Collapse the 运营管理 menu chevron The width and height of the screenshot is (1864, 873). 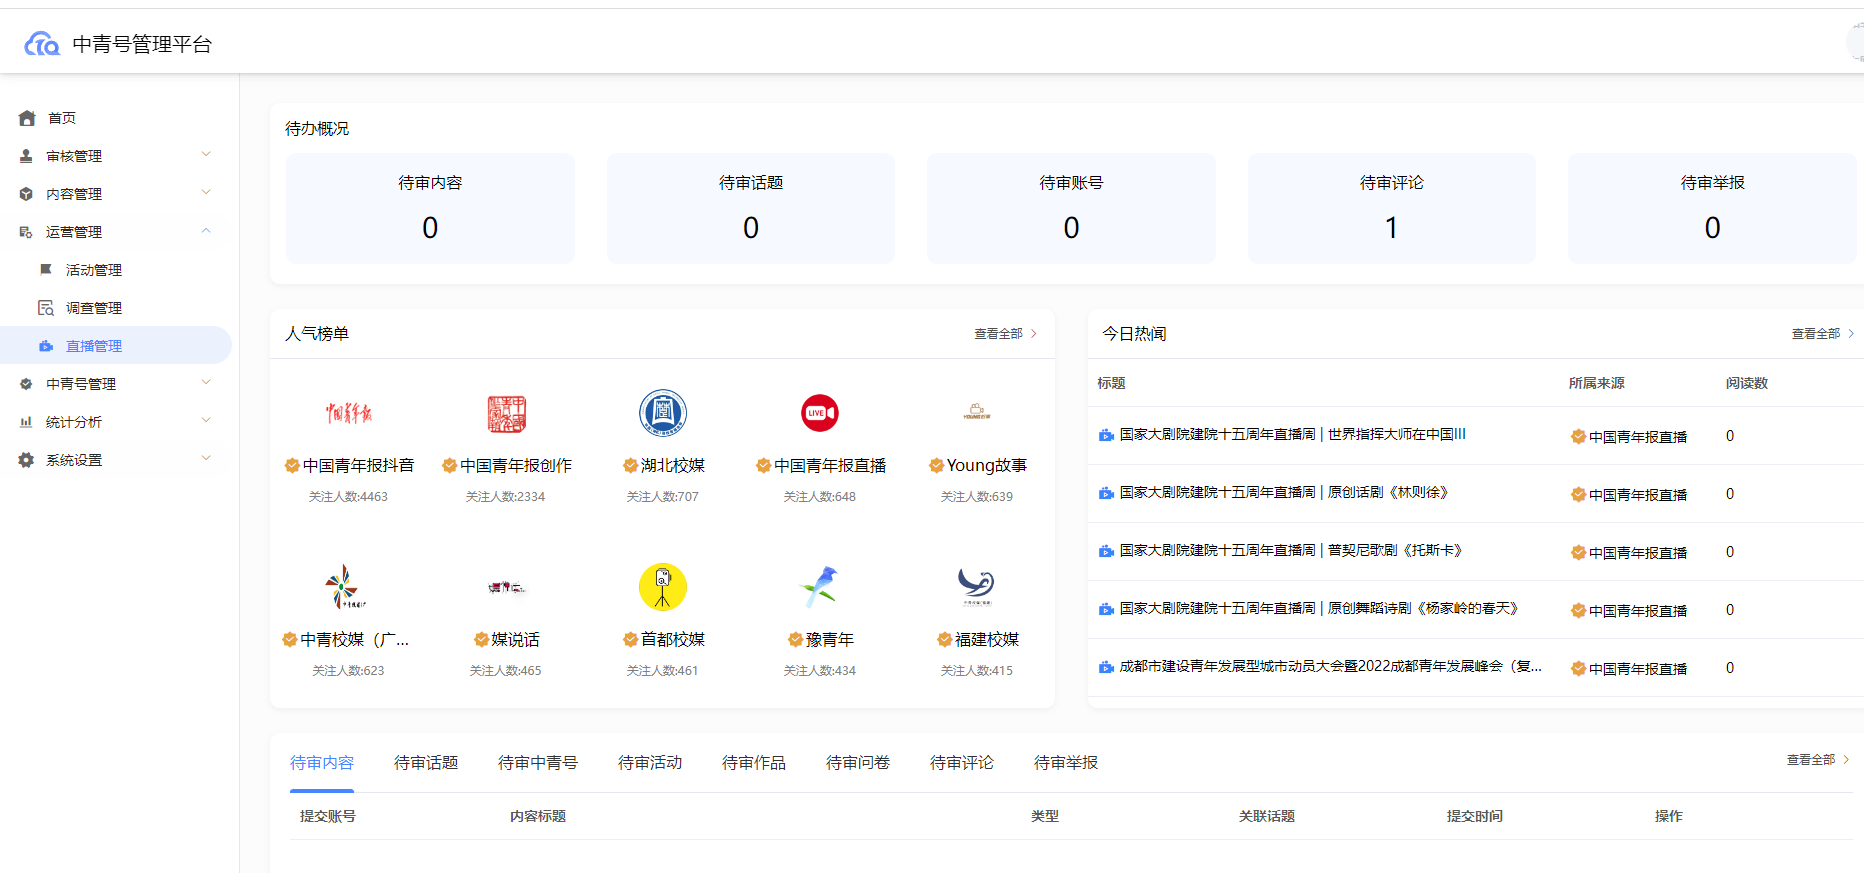coord(206,230)
